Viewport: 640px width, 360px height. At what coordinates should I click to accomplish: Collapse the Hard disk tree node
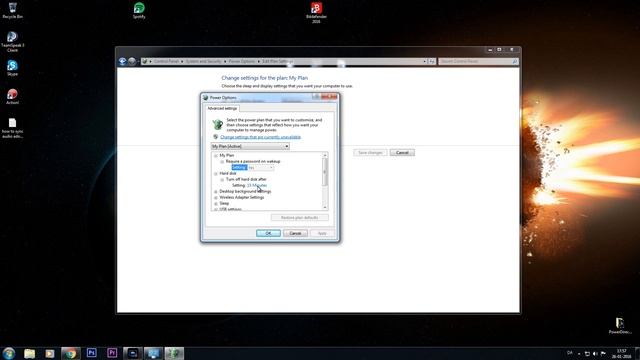(216, 173)
